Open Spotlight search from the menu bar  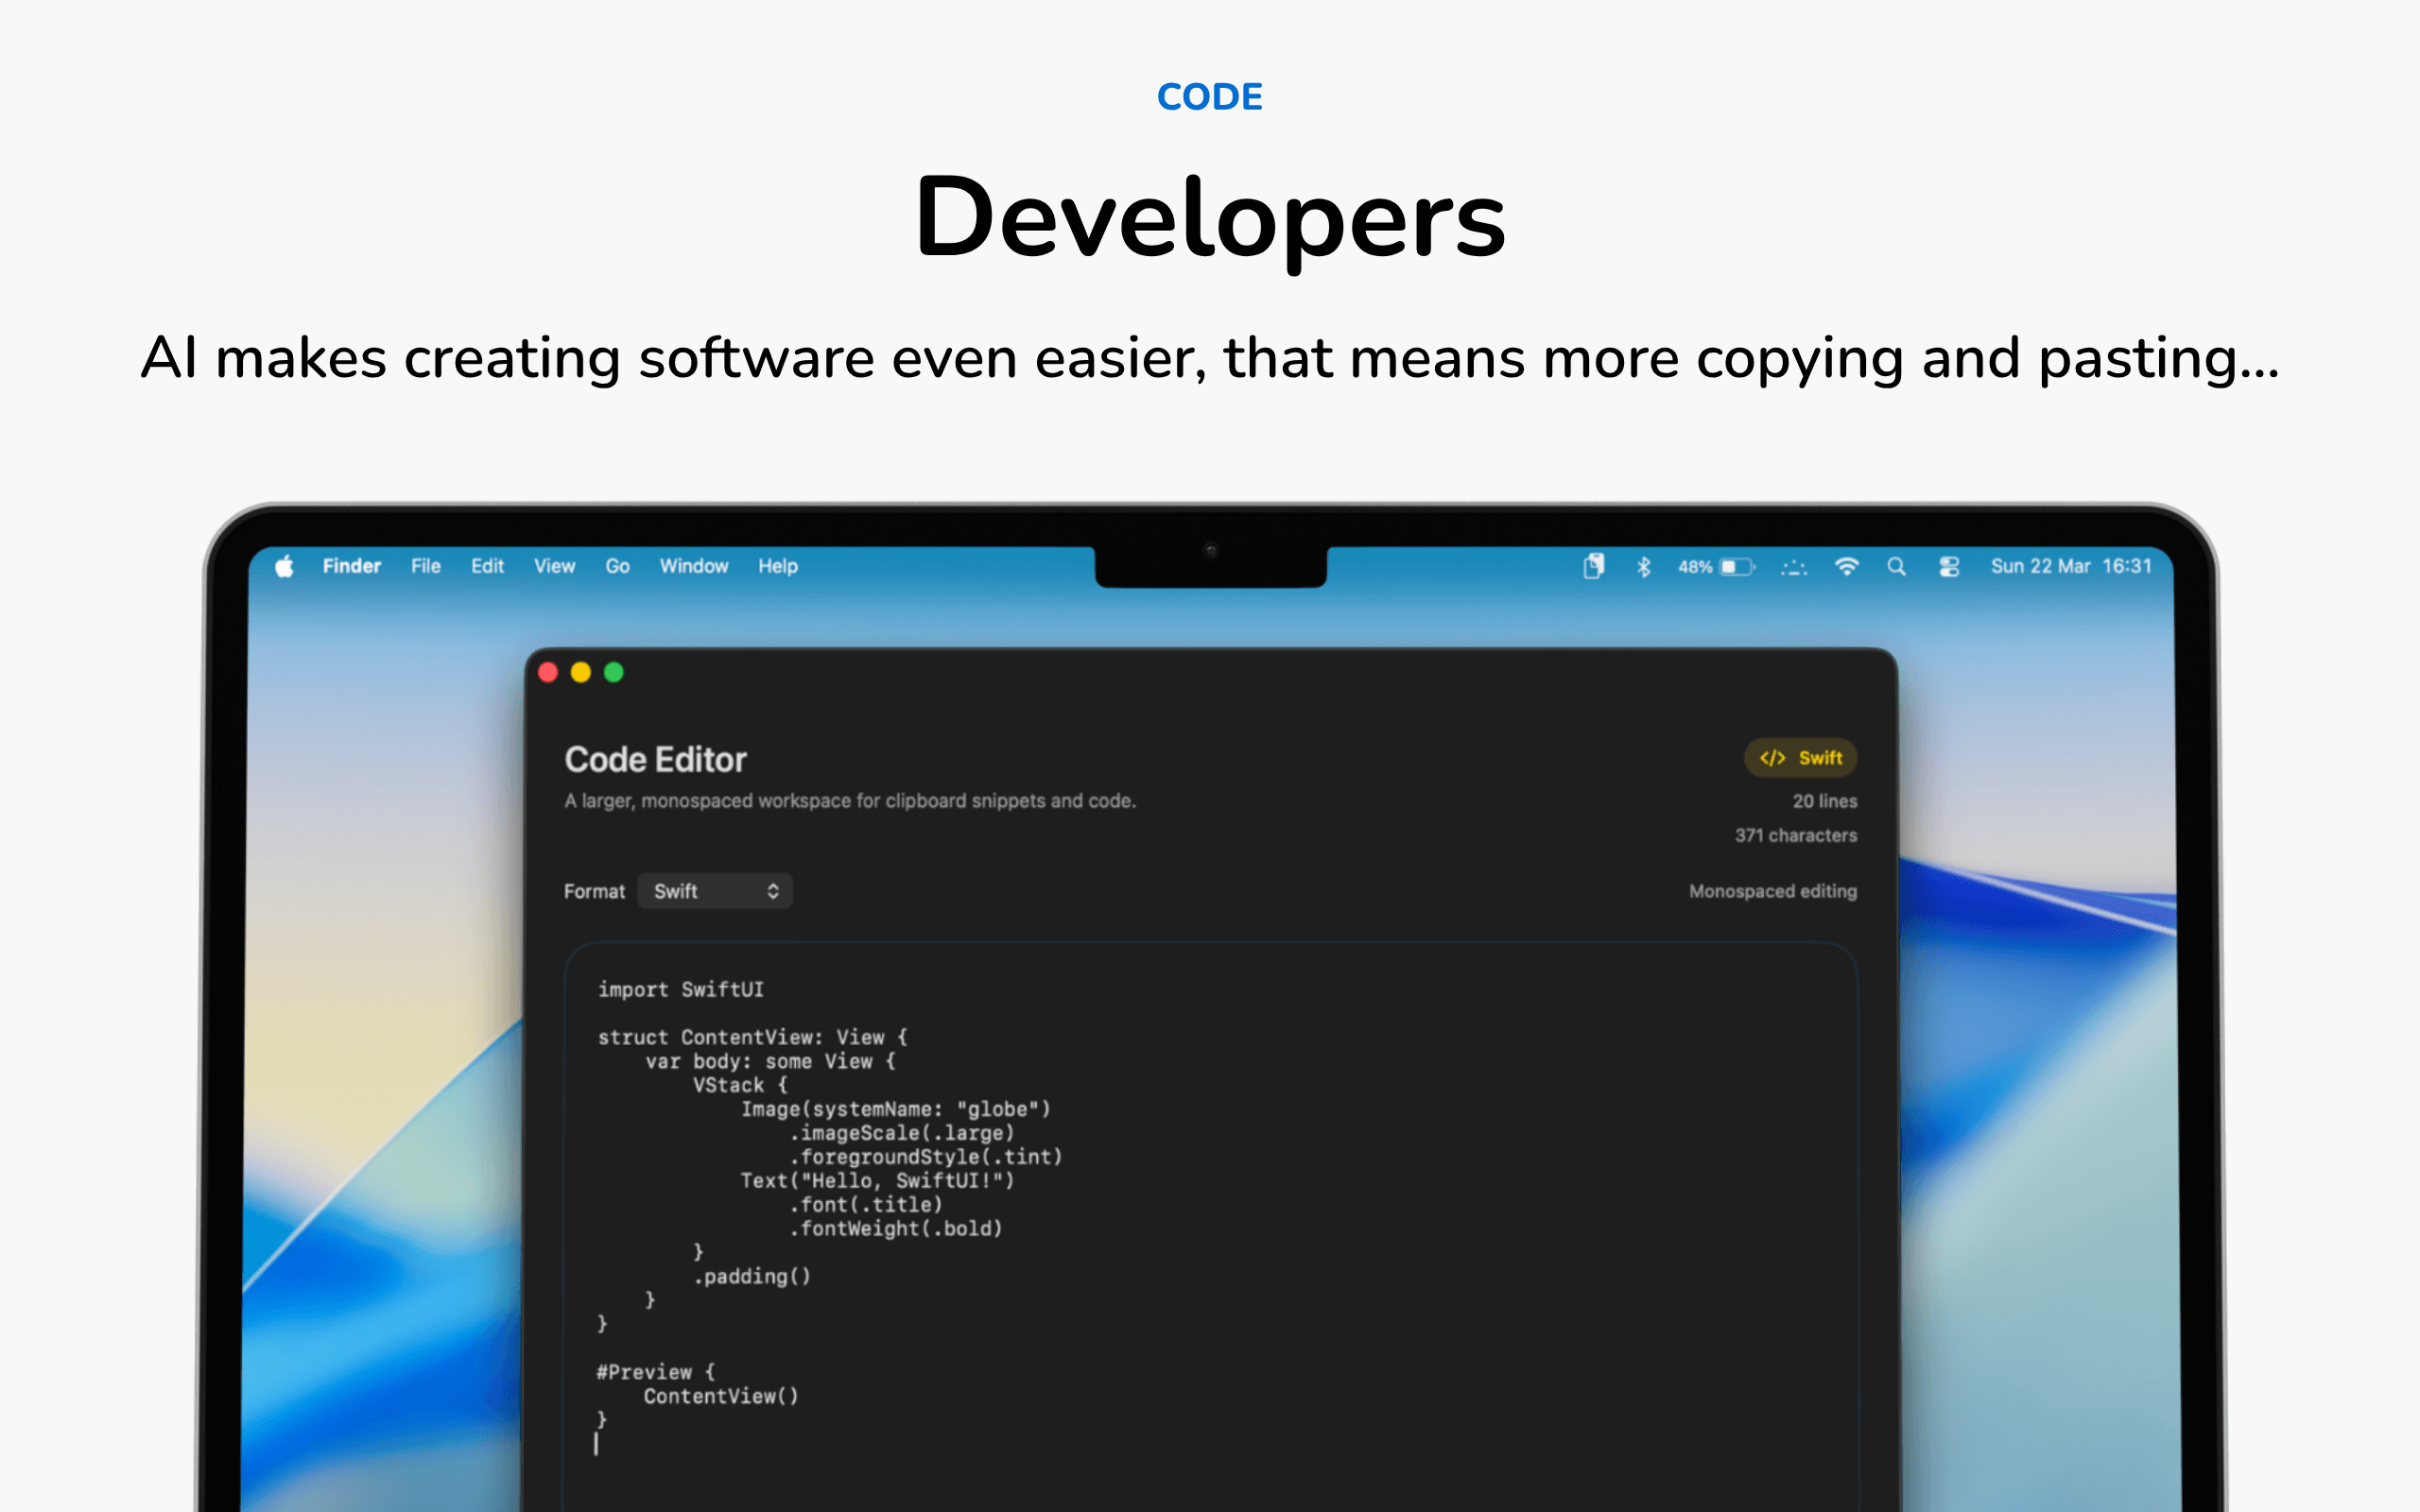[x=1896, y=566]
